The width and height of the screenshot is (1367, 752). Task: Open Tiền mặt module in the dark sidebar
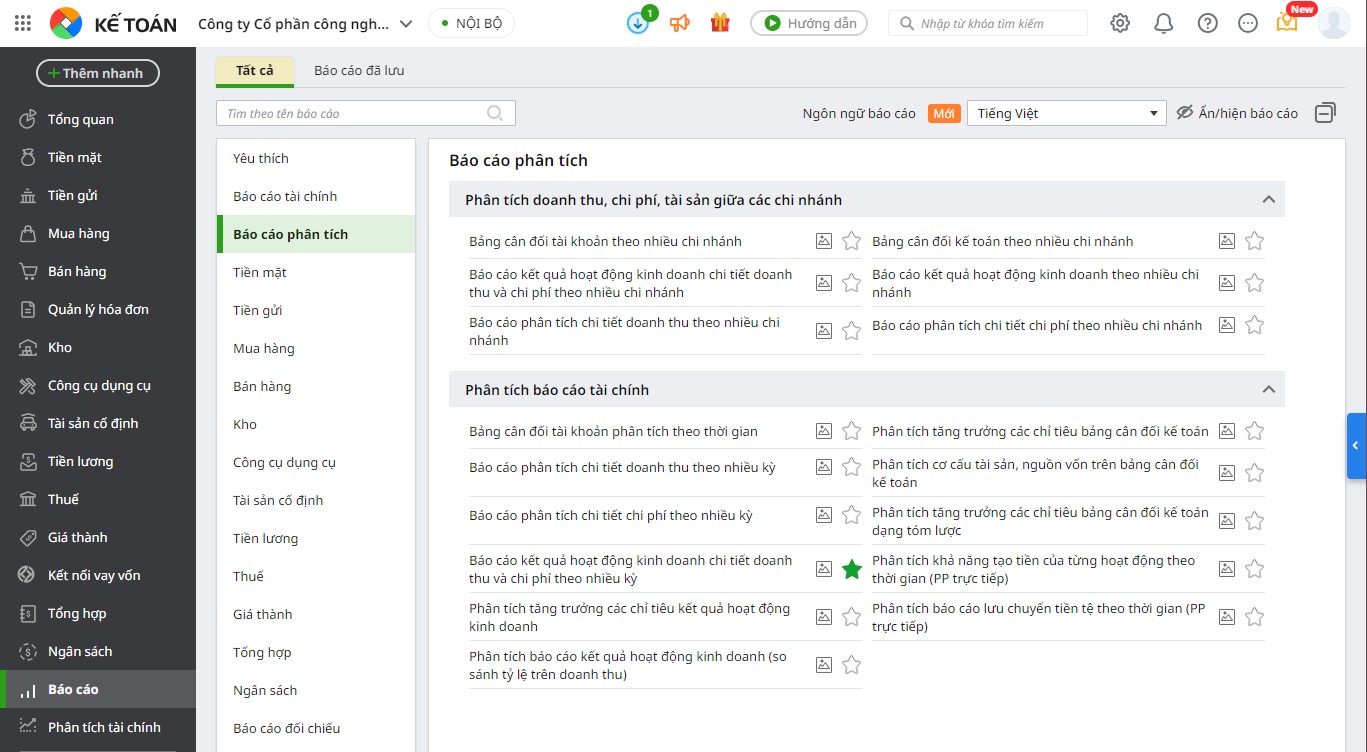pyautogui.click(x=98, y=157)
